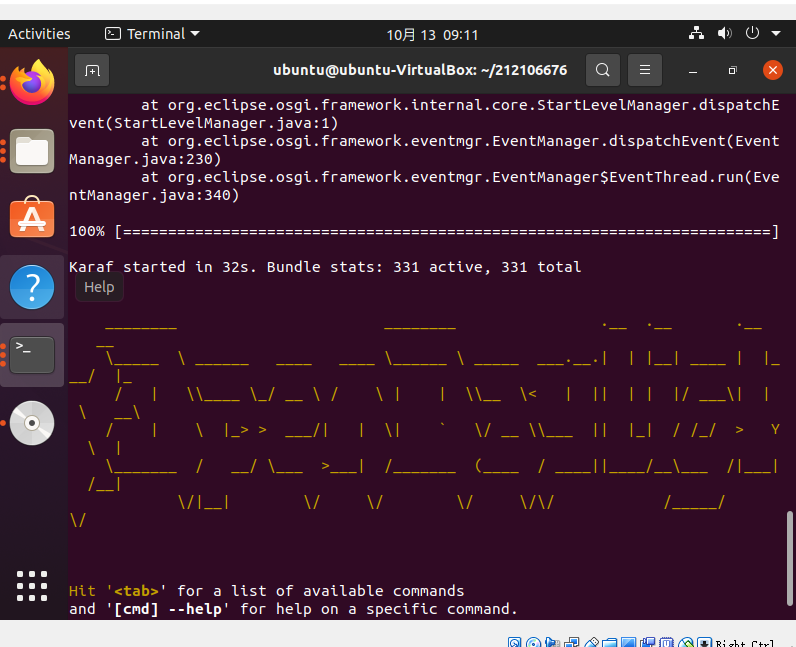The image size is (796, 647).
Task: Click VirtualBox hard disk activity icon
Action: click(514, 642)
